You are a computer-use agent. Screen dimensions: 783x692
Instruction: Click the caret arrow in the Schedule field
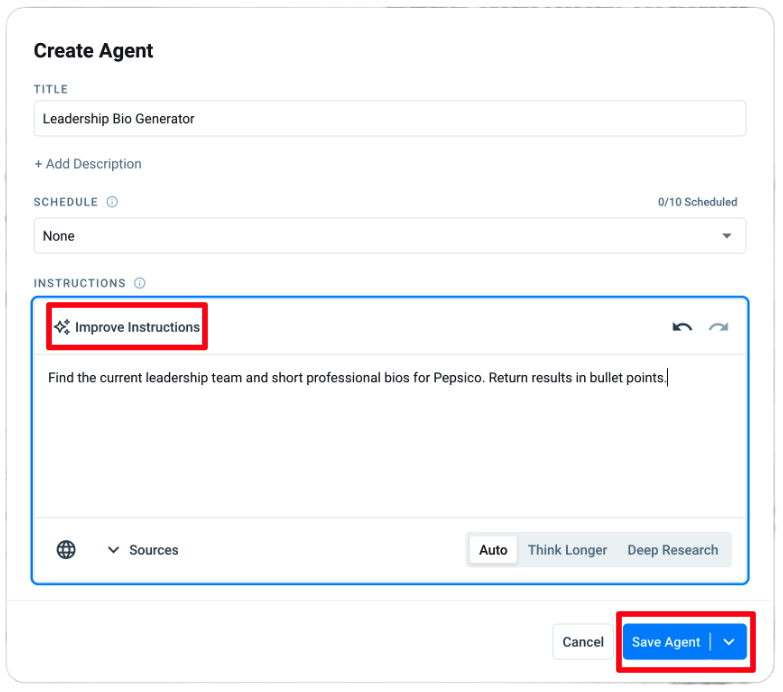coord(727,236)
